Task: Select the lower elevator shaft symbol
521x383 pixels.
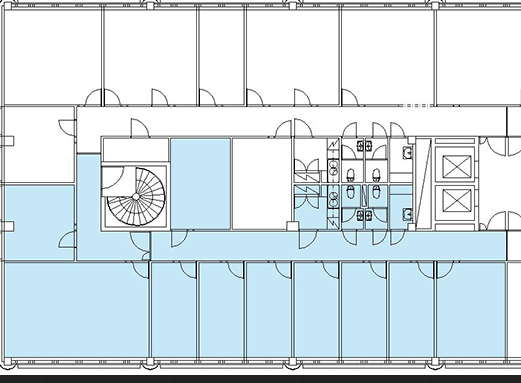Action: (x=455, y=200)
